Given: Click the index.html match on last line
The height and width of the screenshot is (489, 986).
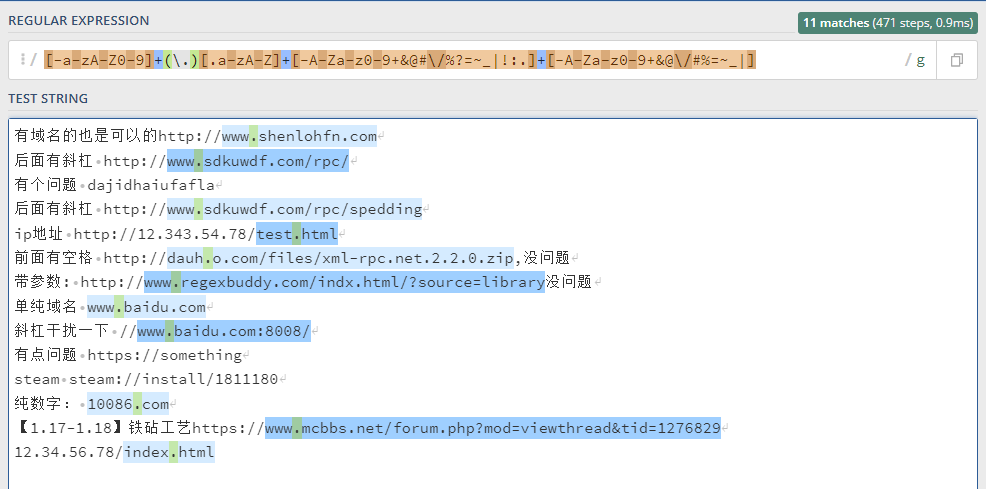Looking at the screenshot, I should (x=168, y=452).
